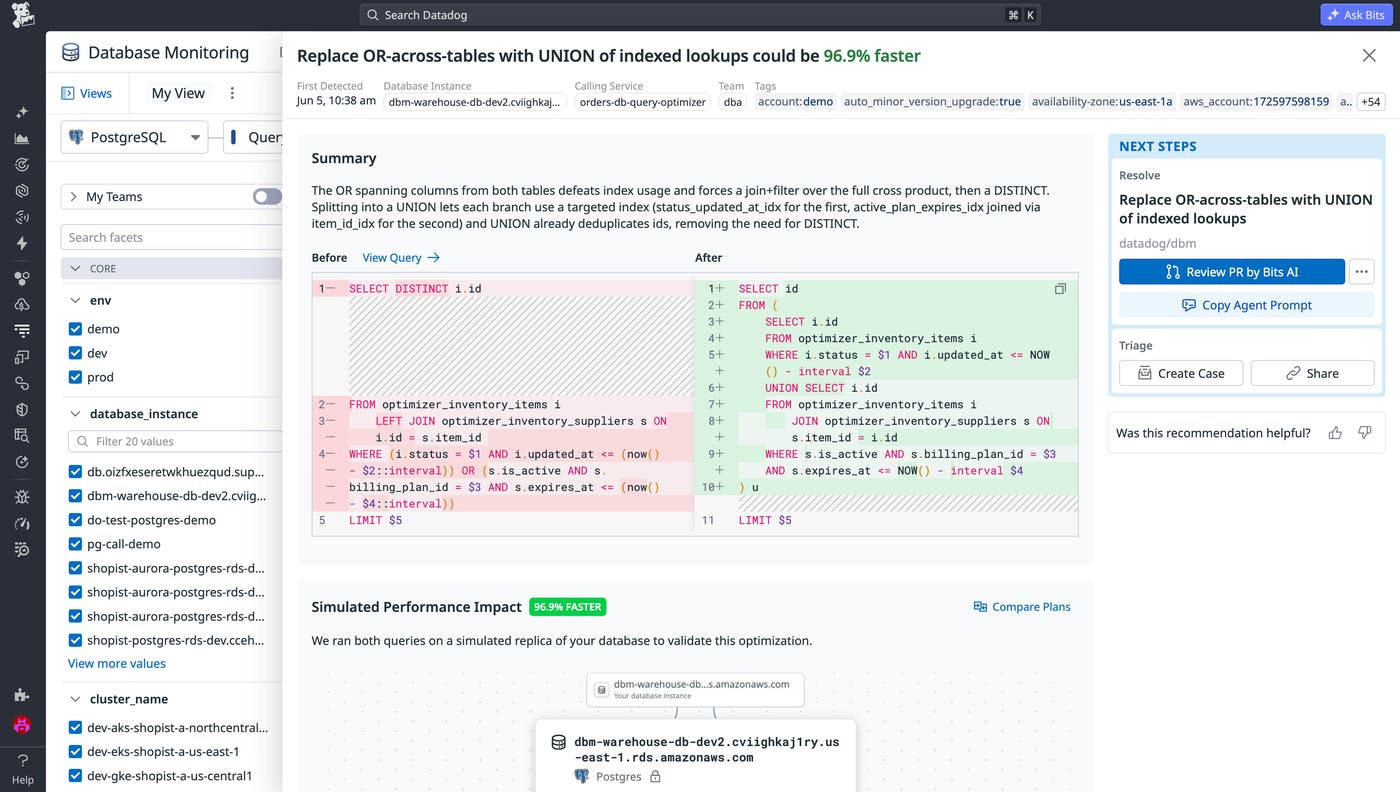Uncheck the shopist-postgres-rds-dev instance checkbox

point(75,640)
